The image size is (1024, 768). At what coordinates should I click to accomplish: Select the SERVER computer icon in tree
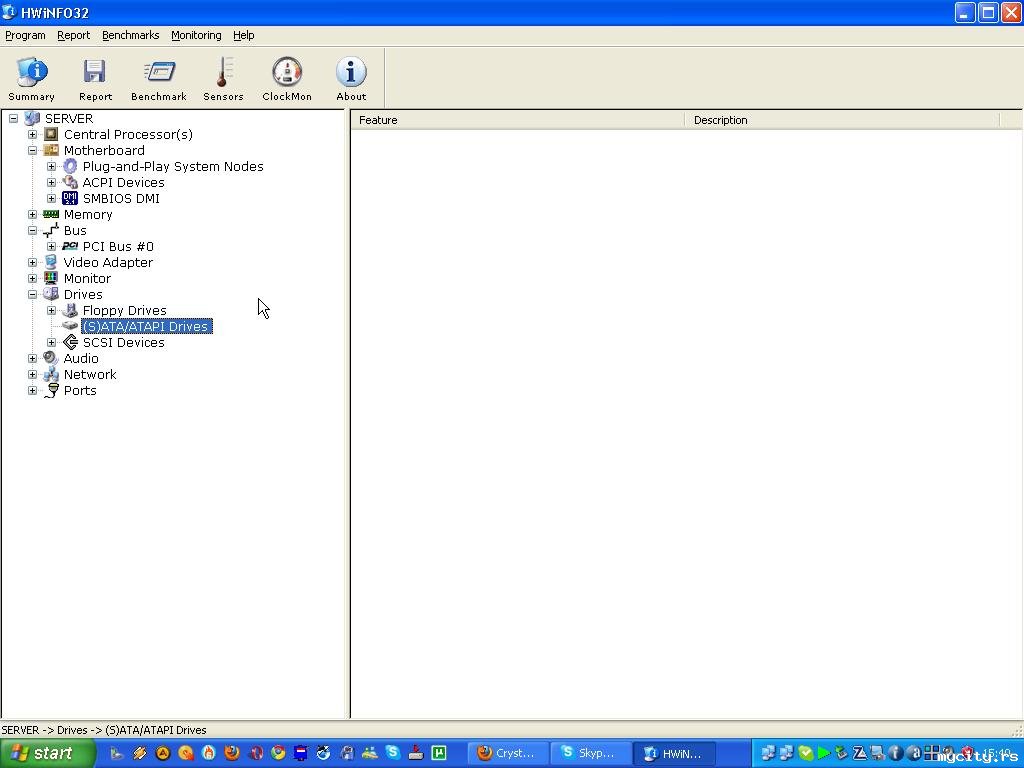coord(32,118)
